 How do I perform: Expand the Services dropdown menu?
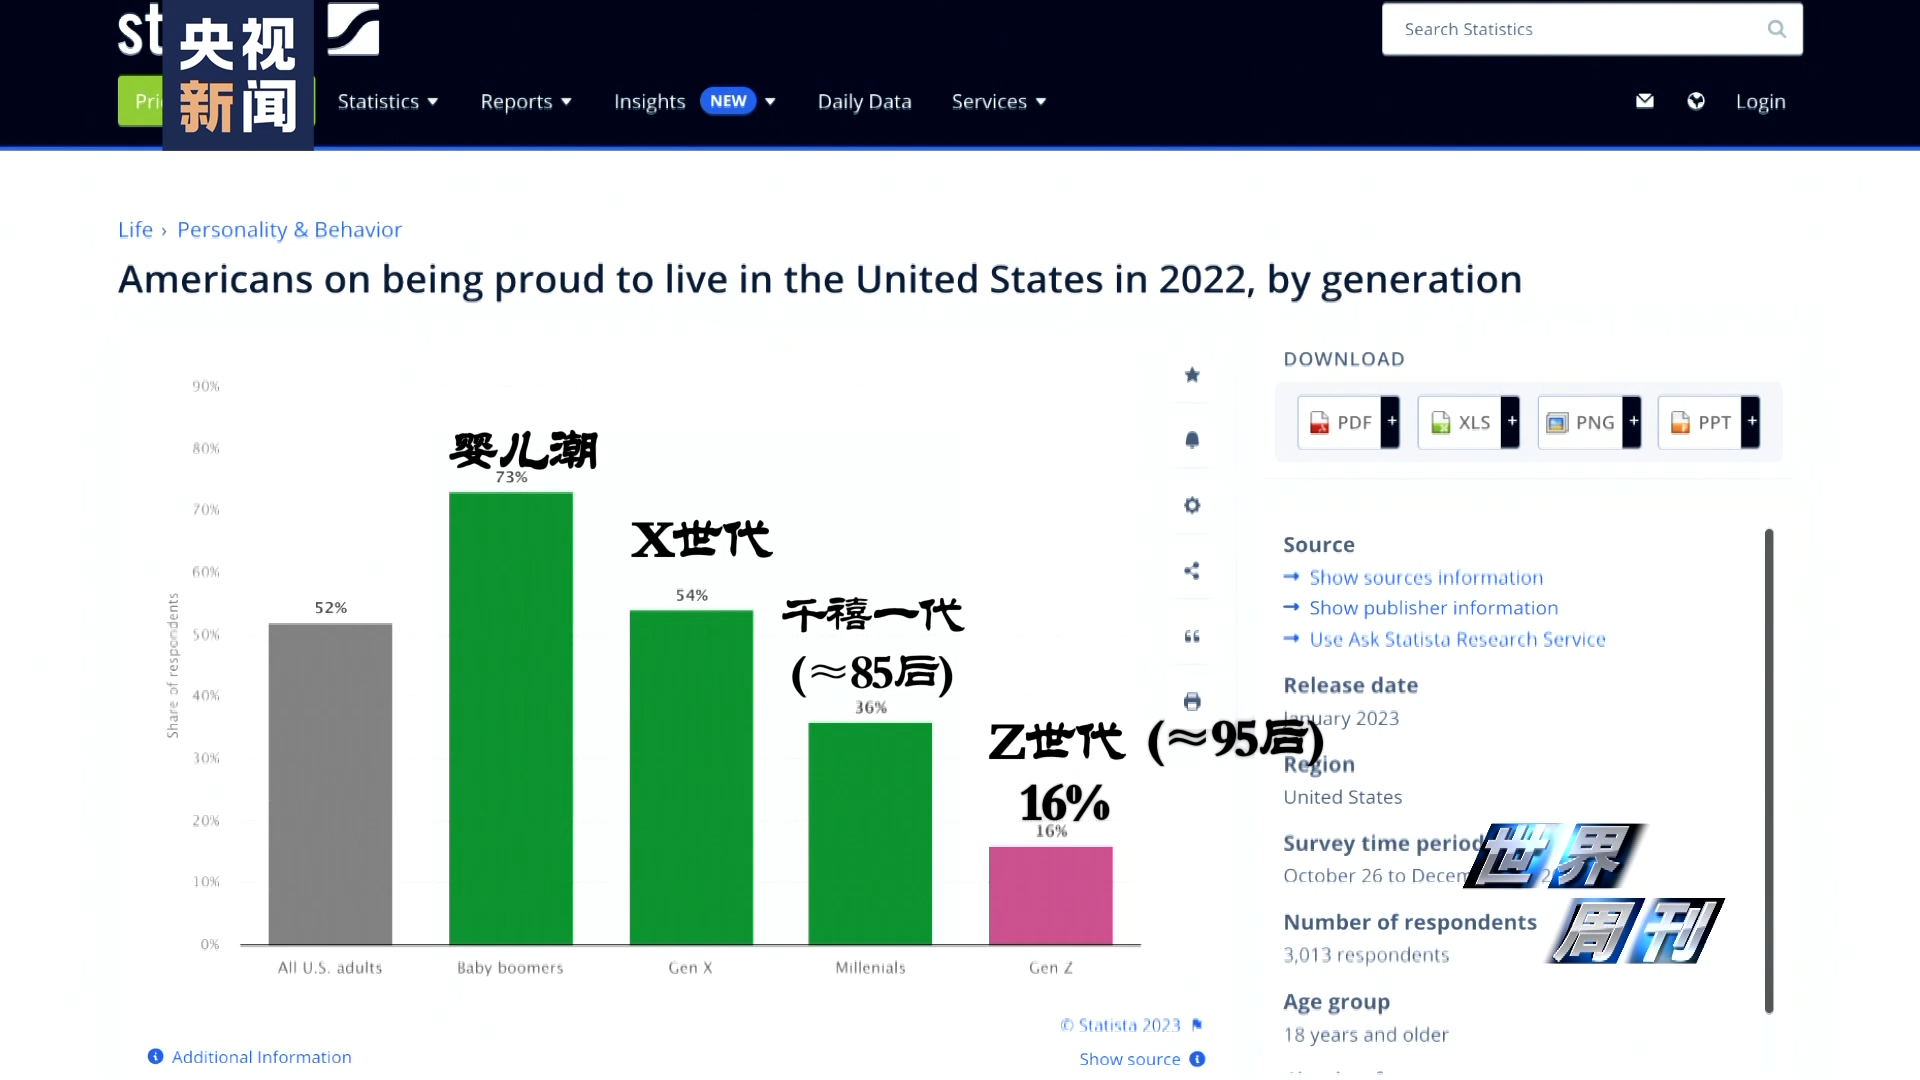[999, 101]
